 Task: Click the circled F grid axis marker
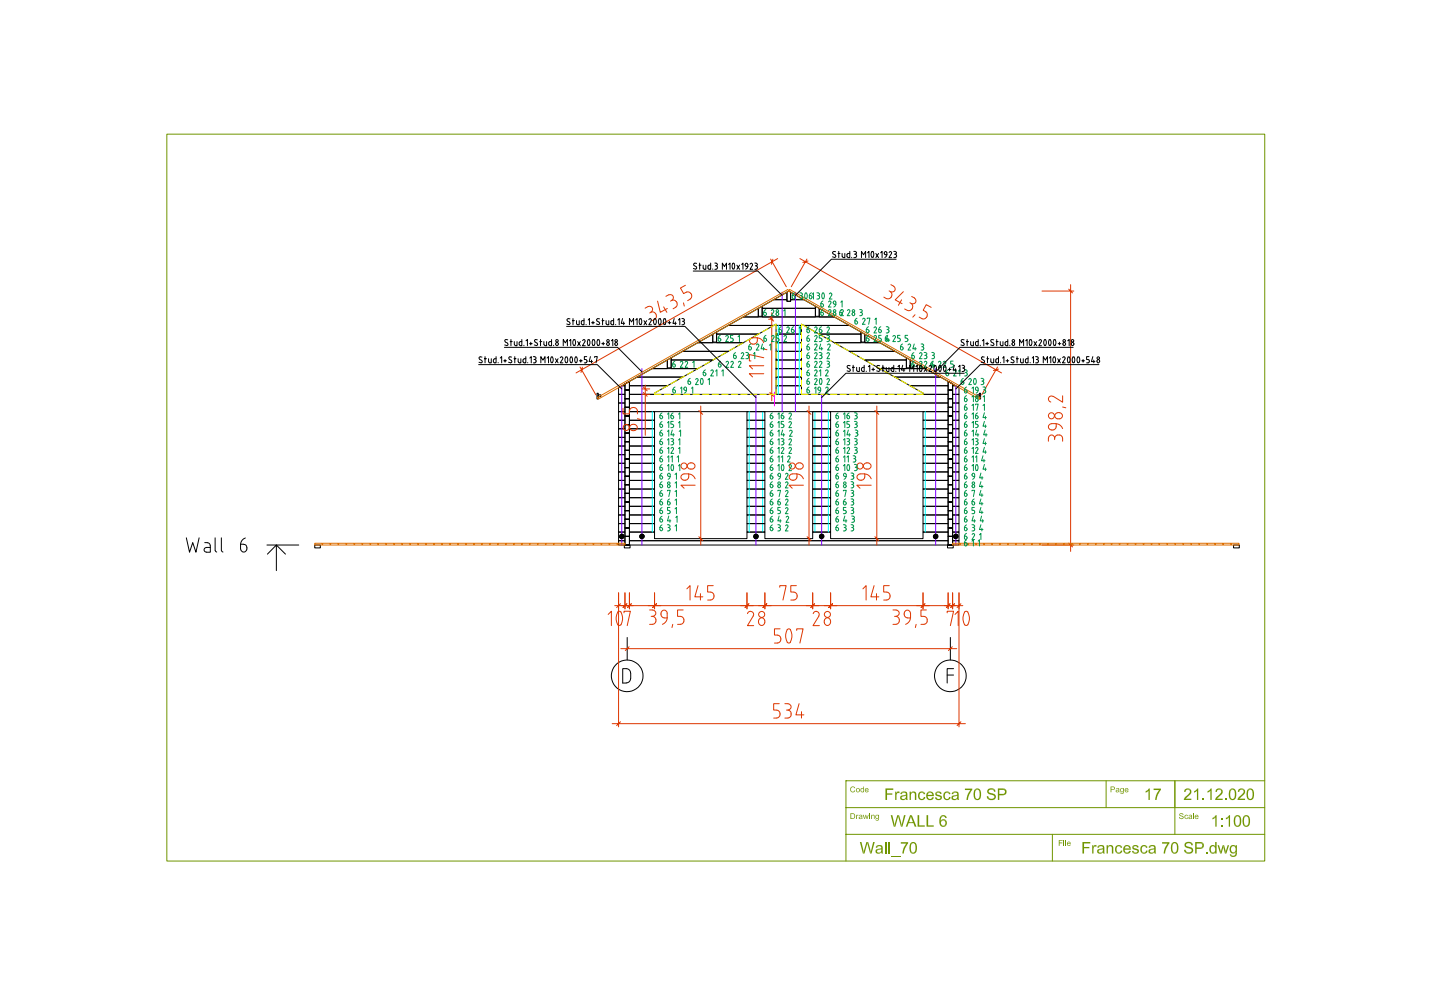[950, 676]
